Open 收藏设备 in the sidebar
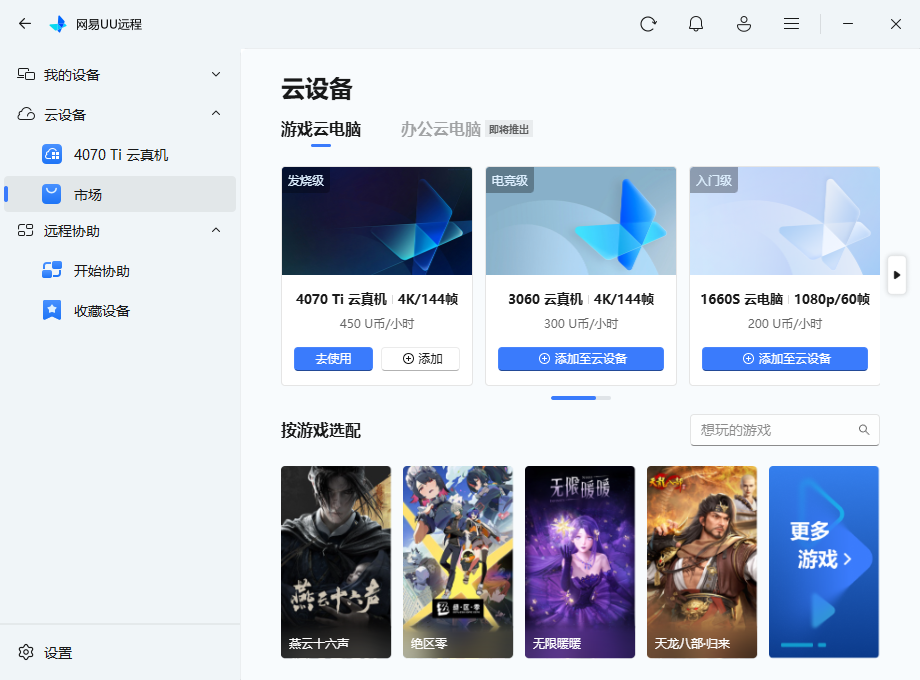This screenshot has height=680, width=920. (x=120, y=310)
